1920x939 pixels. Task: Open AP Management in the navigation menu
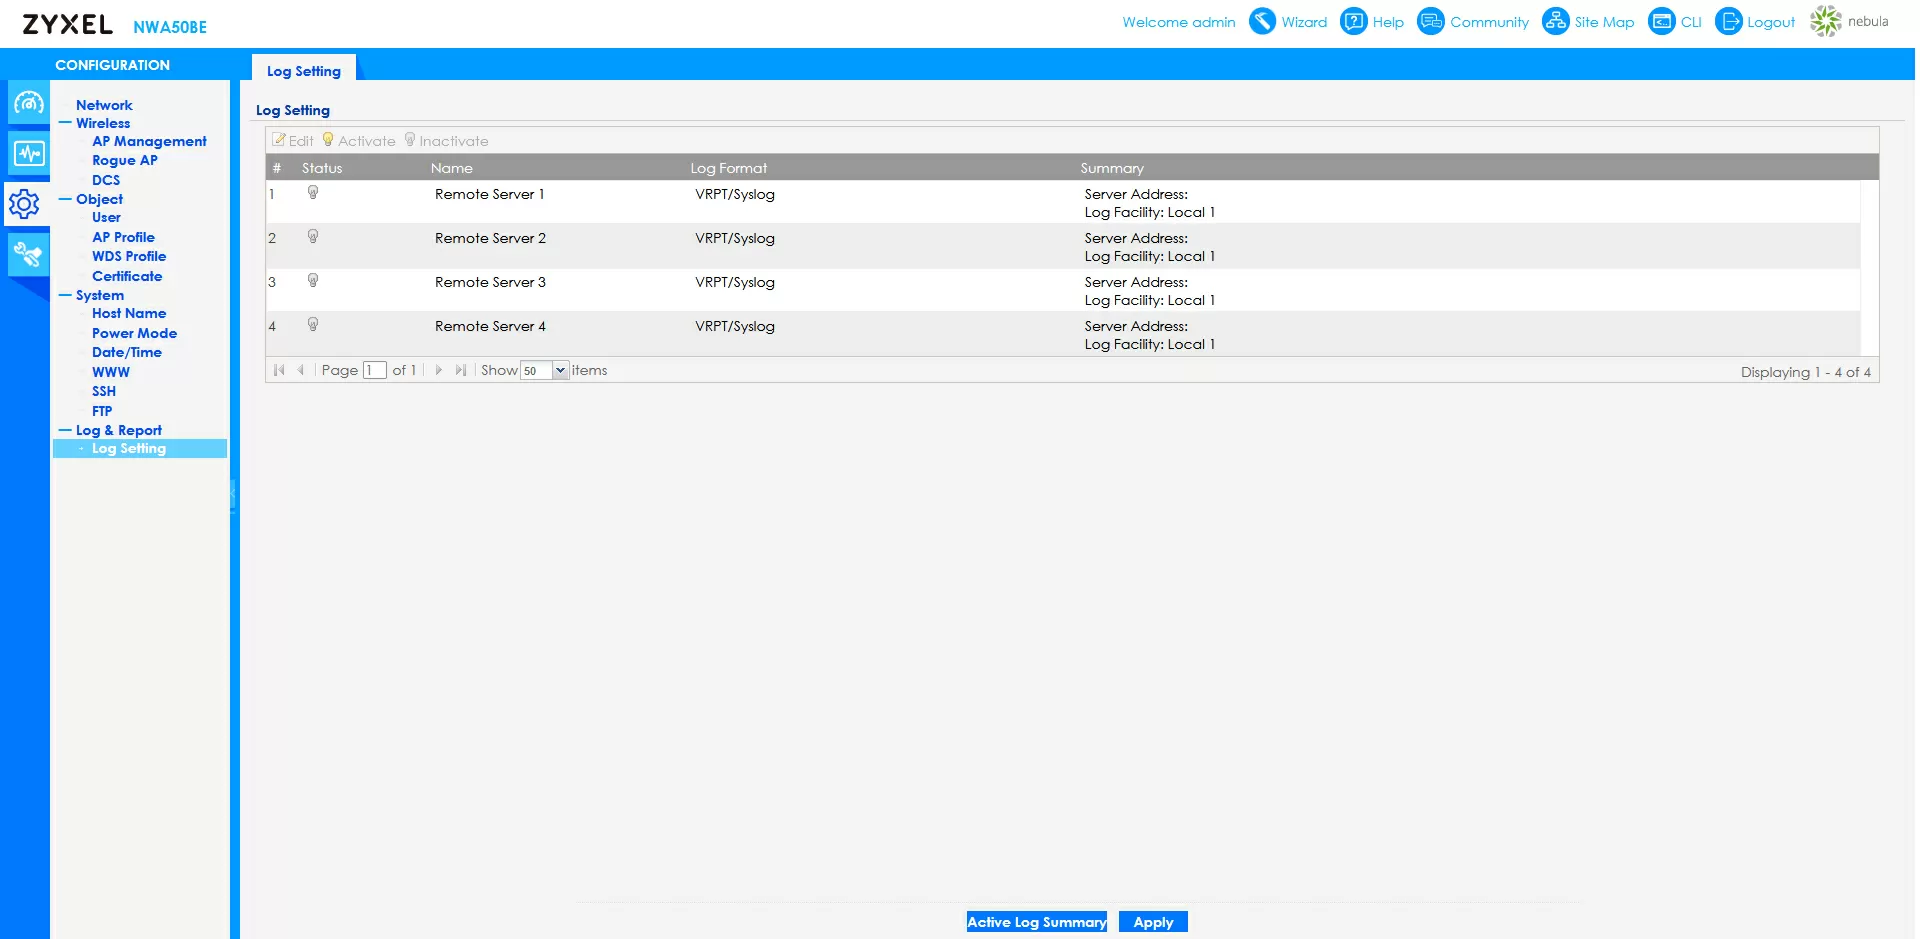click(x=149, y=141)
